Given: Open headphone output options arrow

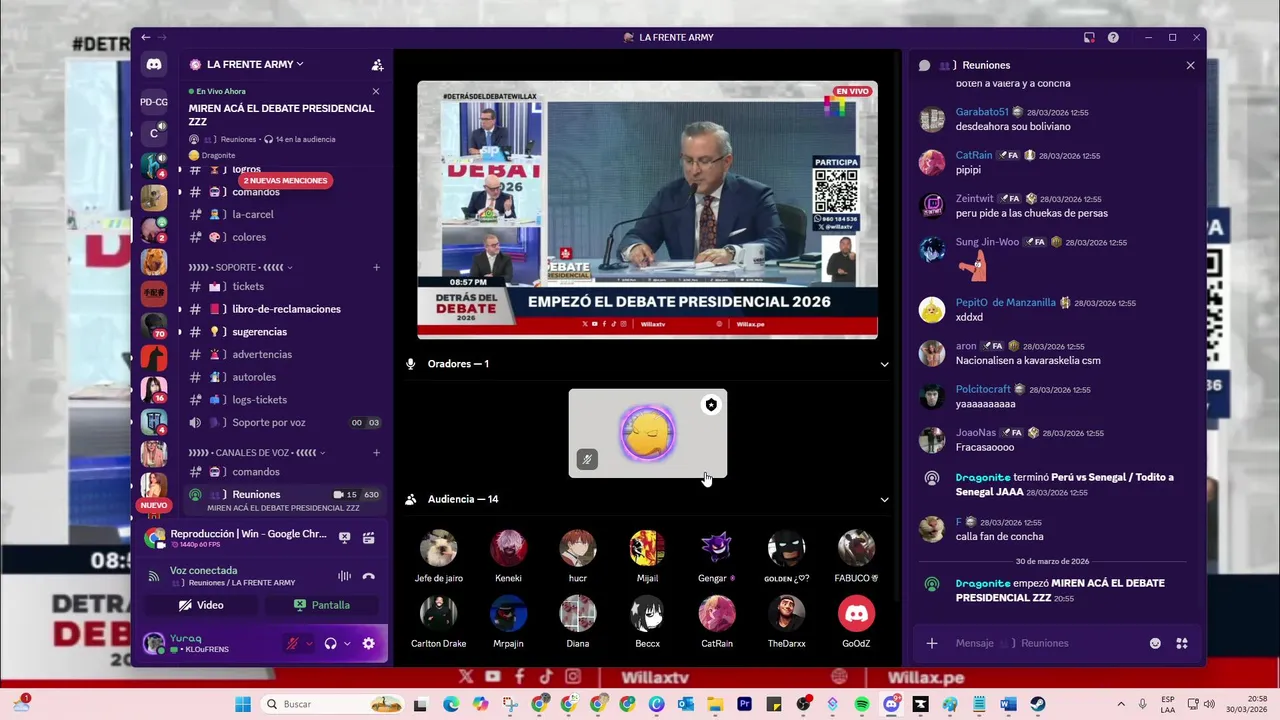Looking at the screenshot, I should pyautogui.click(x=347, y=644).
